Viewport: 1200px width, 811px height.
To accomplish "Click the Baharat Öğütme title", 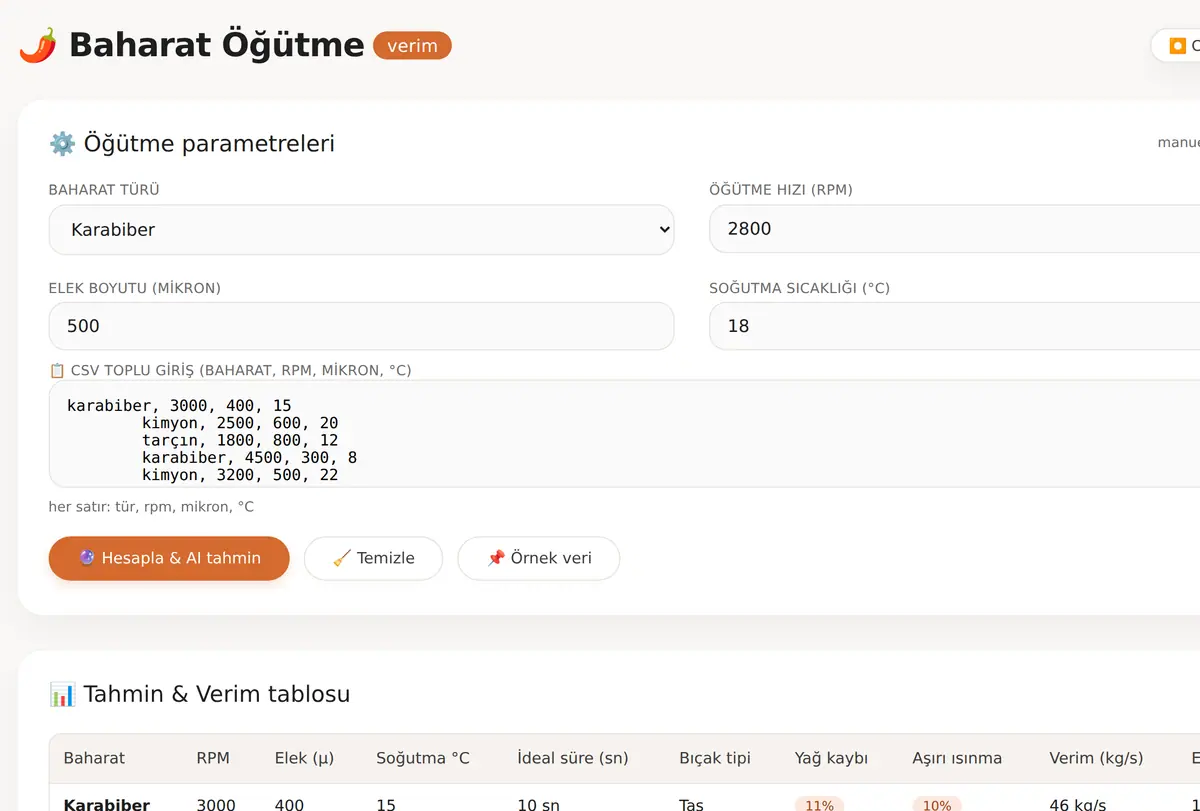I will (216, 45).
